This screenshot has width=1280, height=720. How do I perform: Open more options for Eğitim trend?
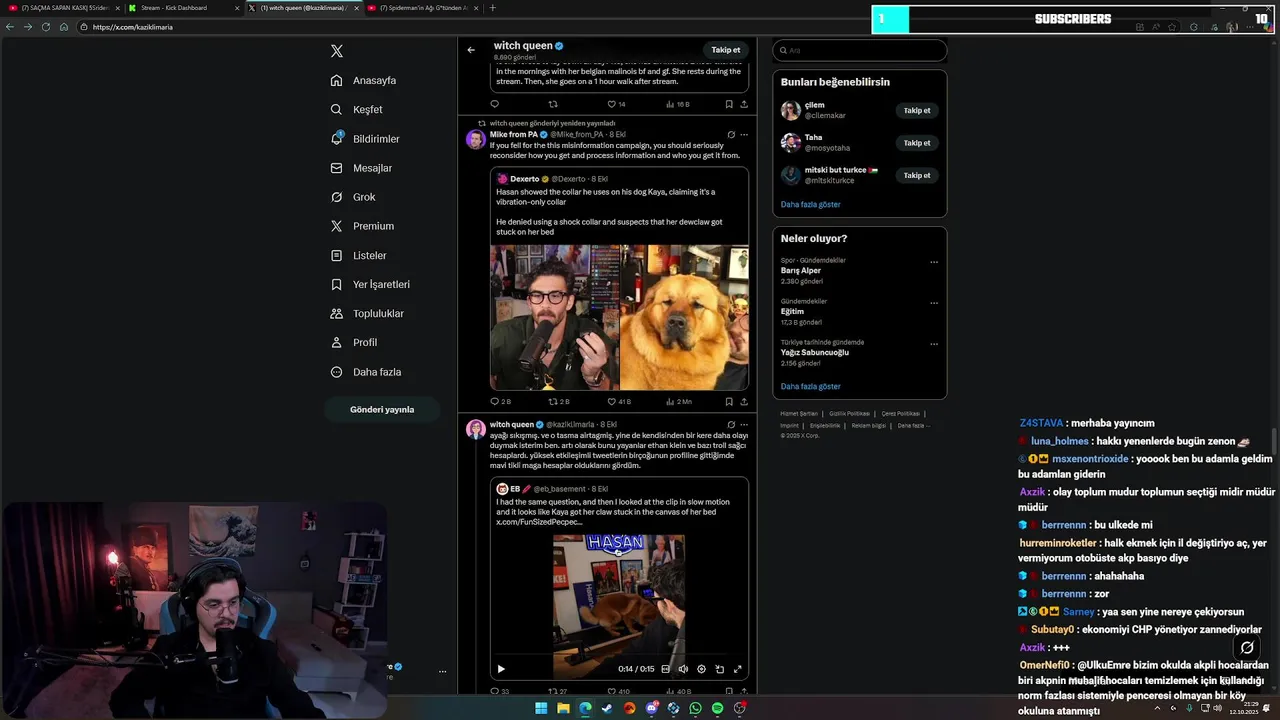tap(934, 303)
